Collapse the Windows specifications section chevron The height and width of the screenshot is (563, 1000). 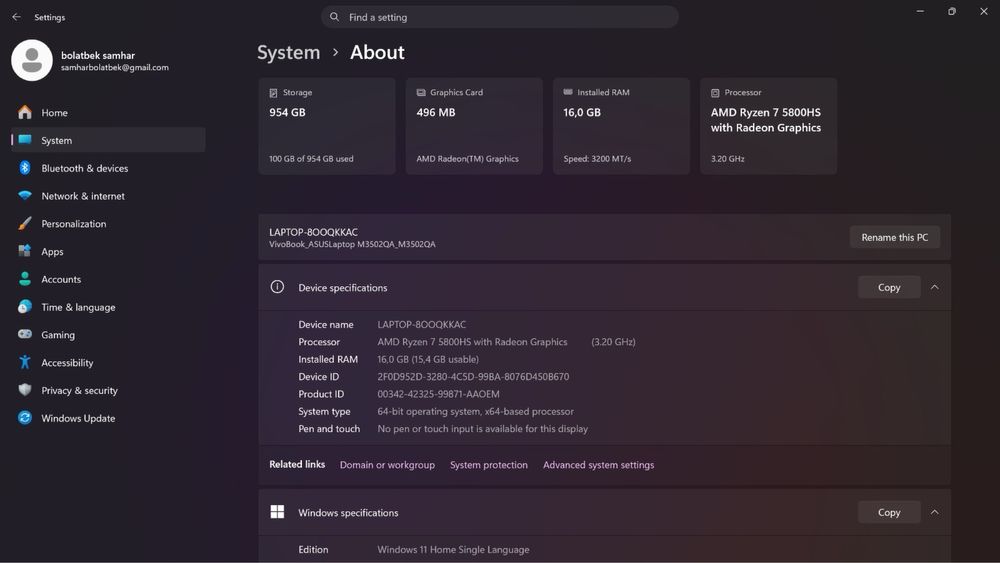pyautogui.click(x=934, y=512)
